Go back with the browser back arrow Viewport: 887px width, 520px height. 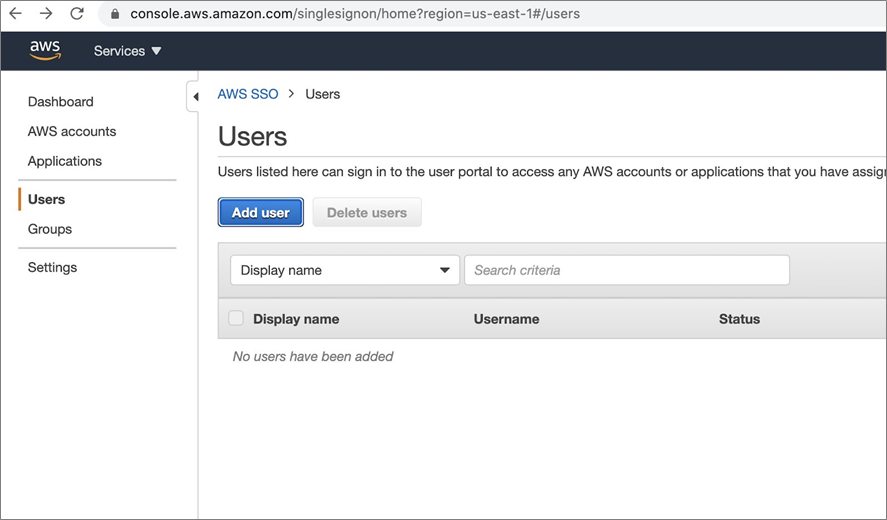(15, 14)
